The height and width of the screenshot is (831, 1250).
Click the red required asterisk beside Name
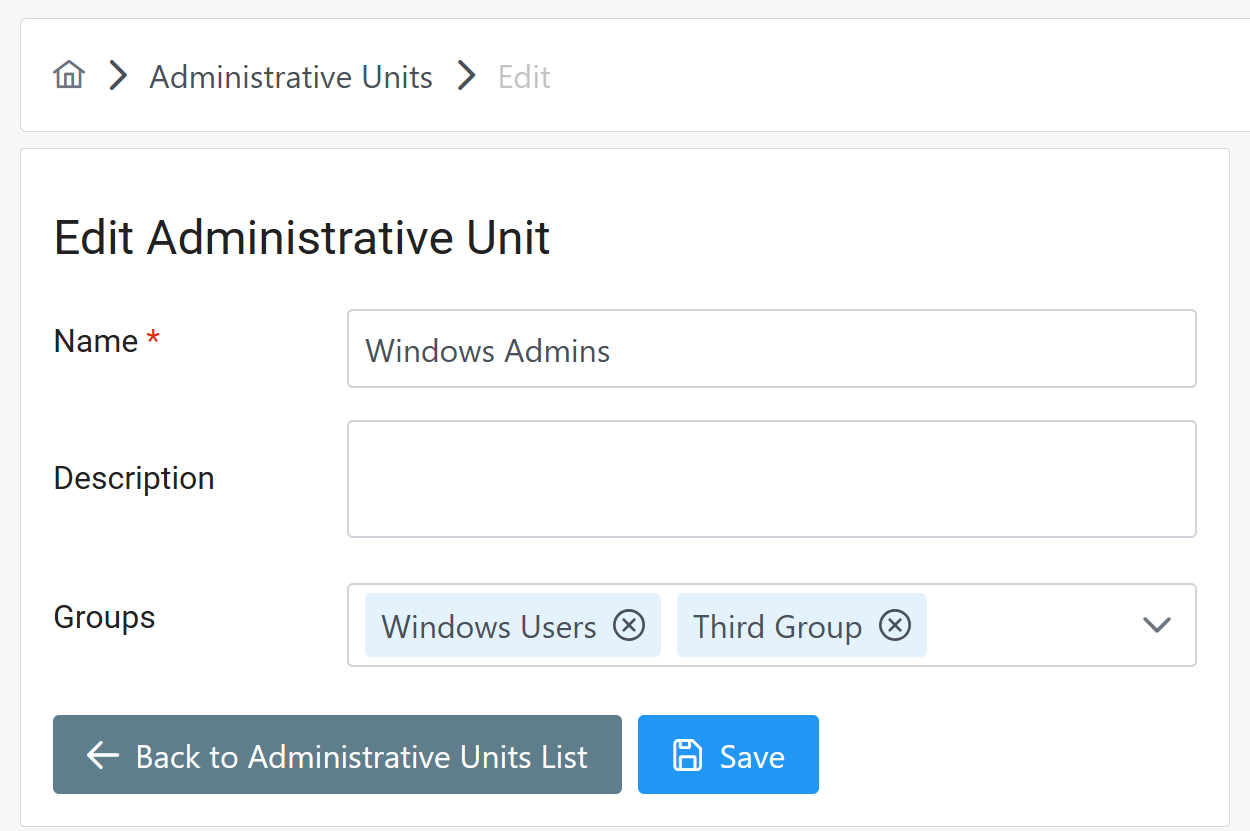click(x=153, y=341)
